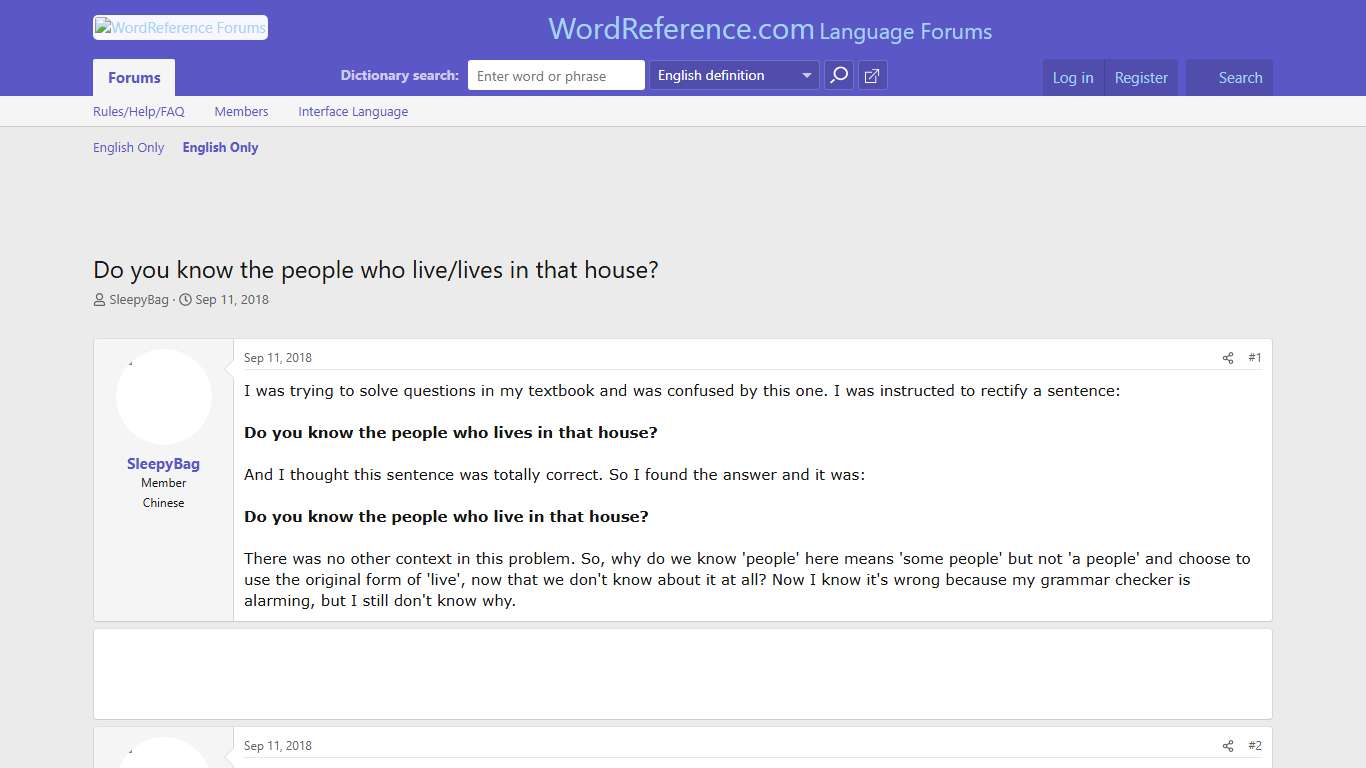1366x768 pixels.
Task: Open the English Only breadcrumb link
Action: tap(128, 147)
